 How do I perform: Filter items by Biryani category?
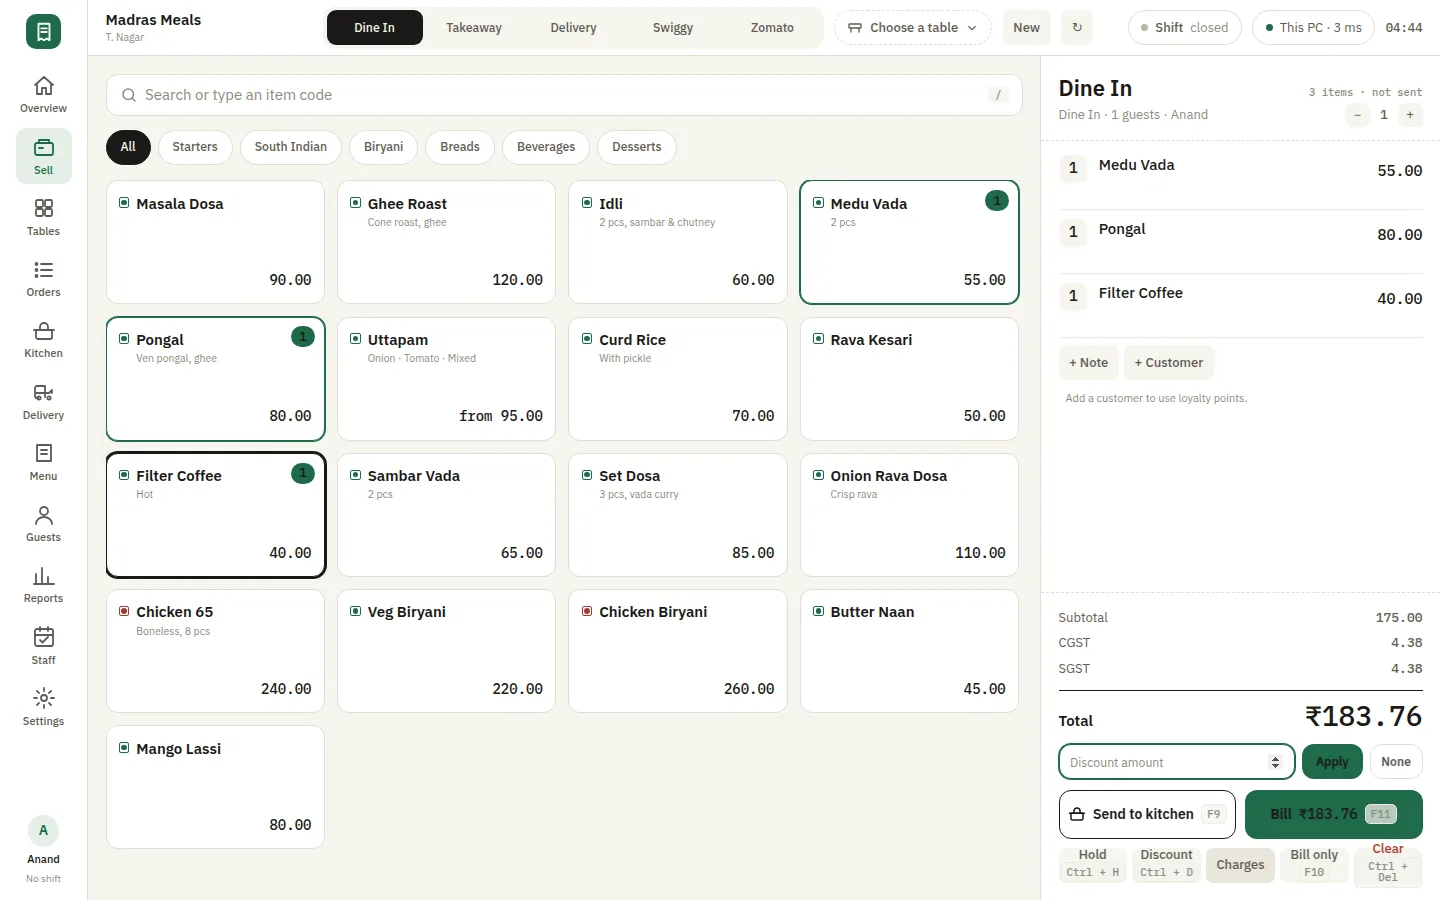(383, 147)
